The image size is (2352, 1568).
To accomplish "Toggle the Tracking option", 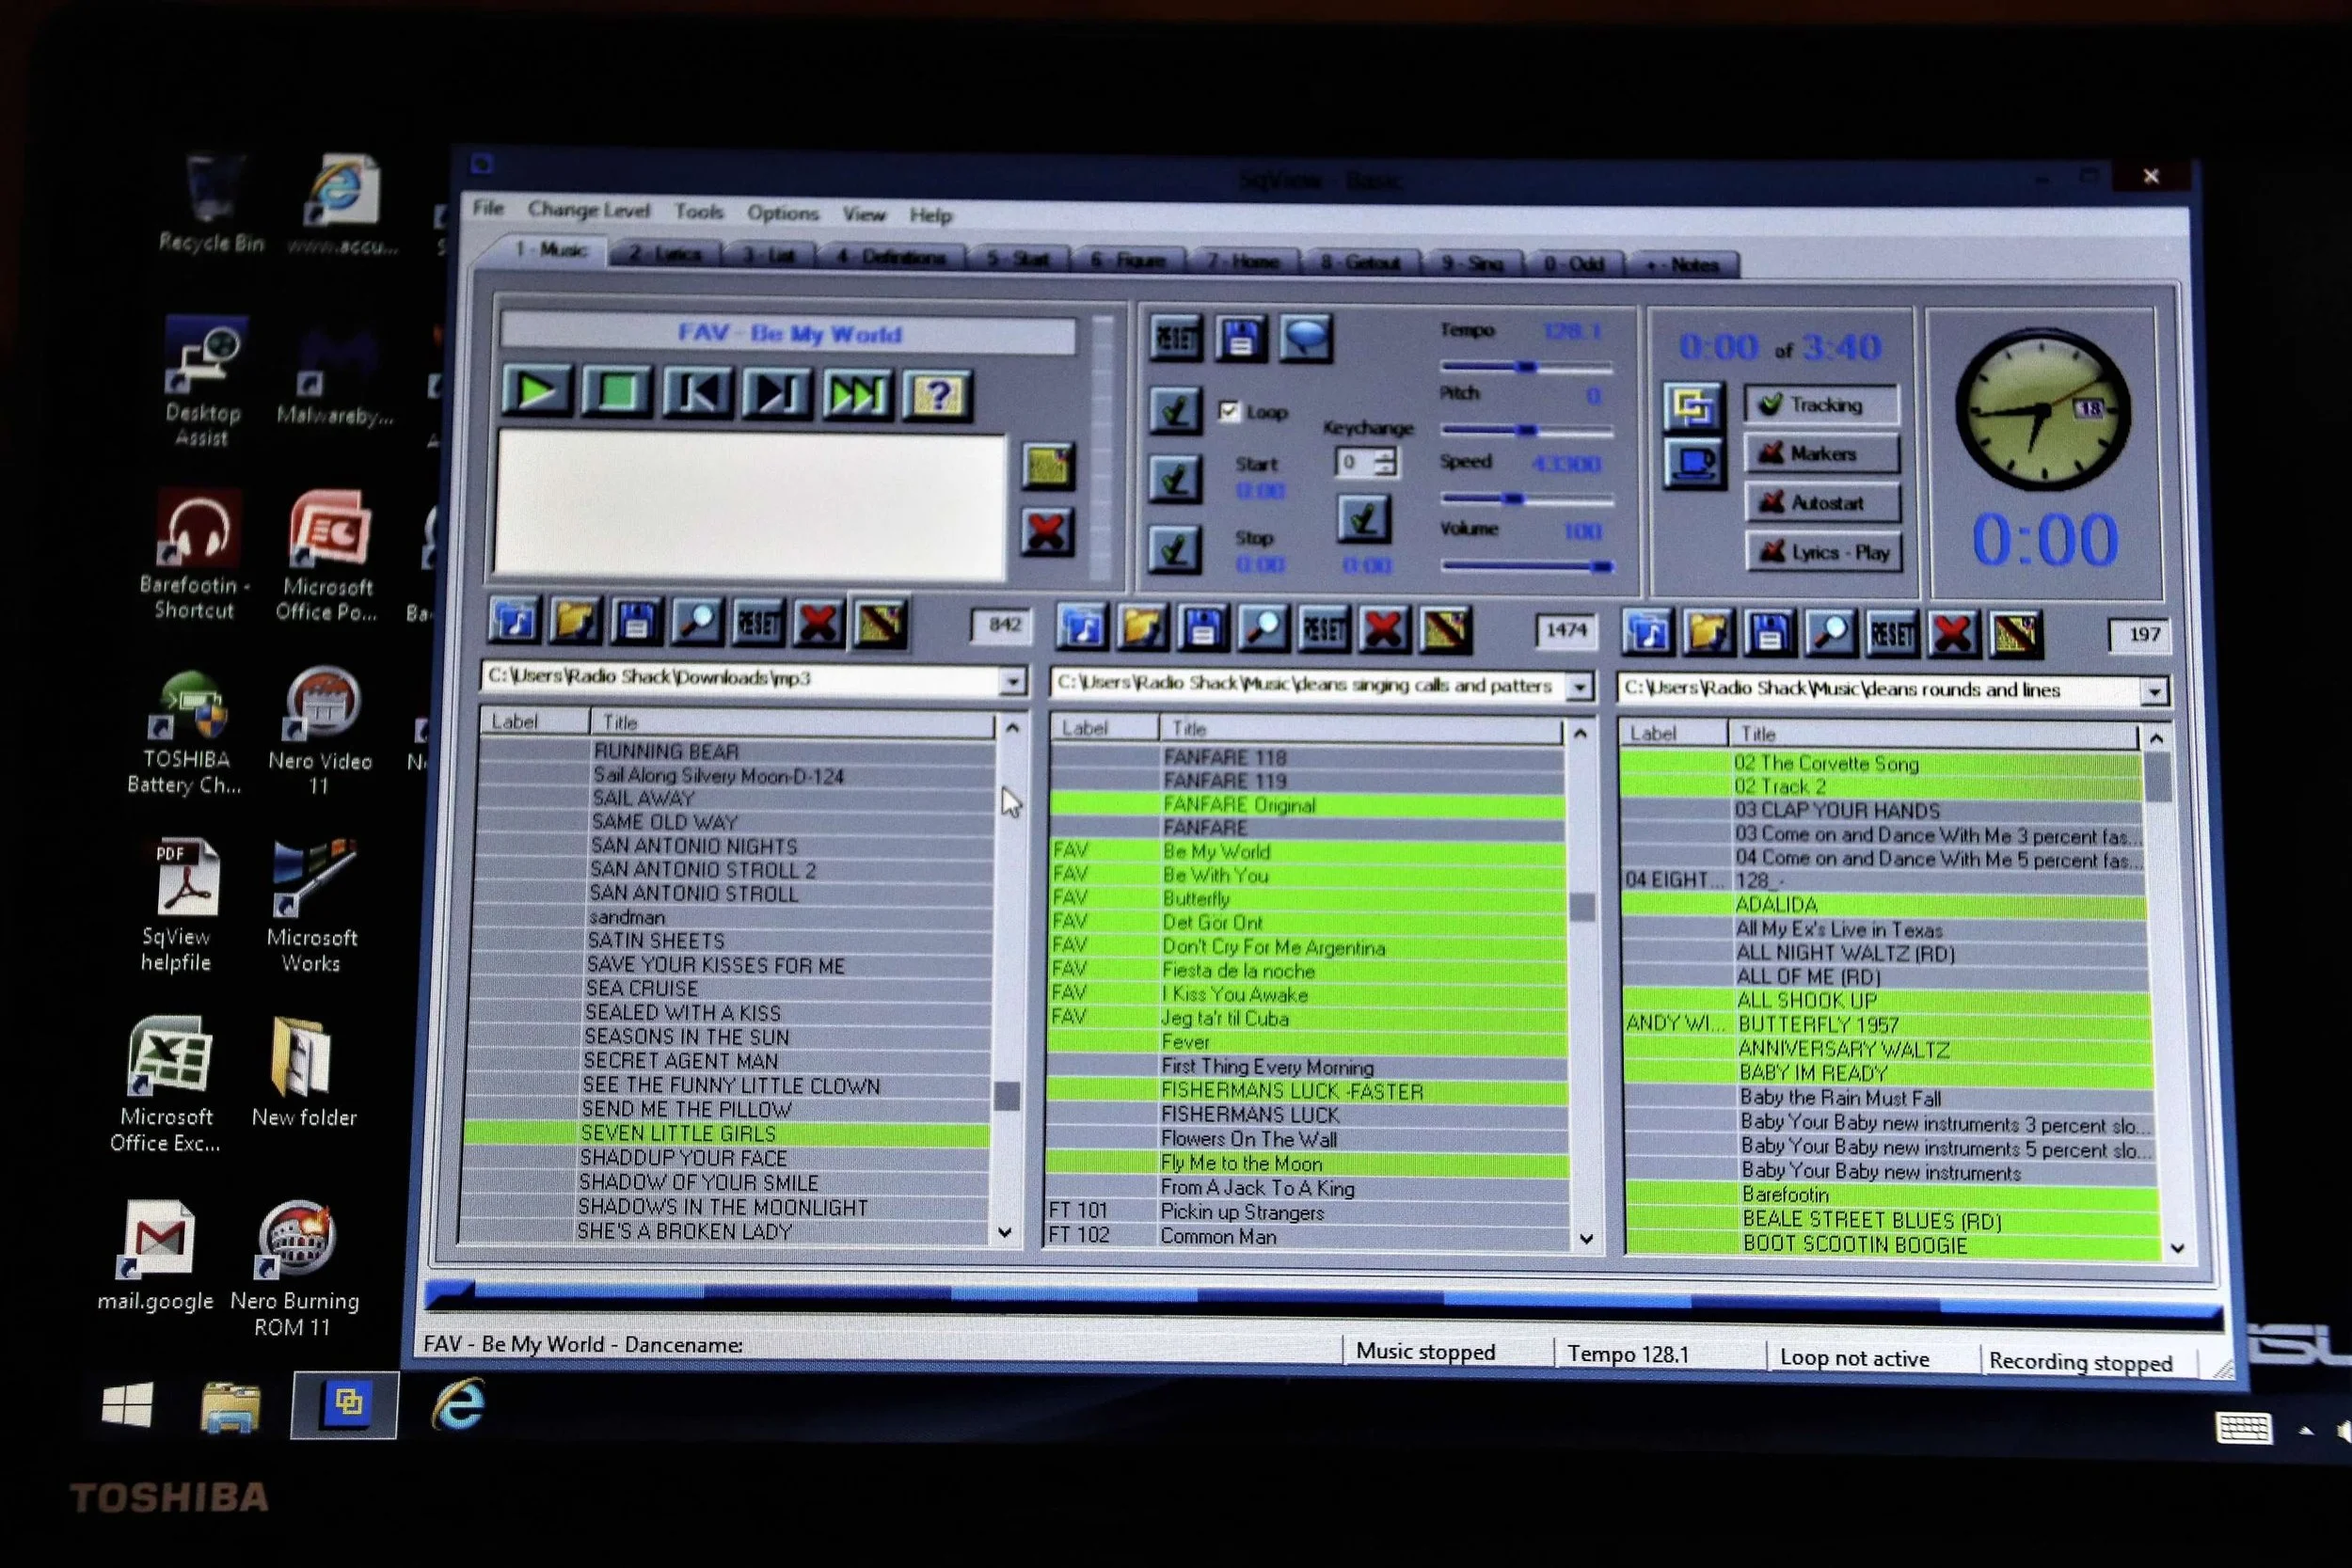I will pos(1821,404).
